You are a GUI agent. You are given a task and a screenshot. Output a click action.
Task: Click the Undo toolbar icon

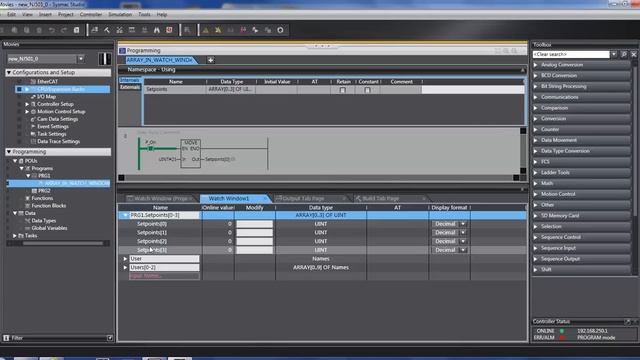(x=51, y=30)
